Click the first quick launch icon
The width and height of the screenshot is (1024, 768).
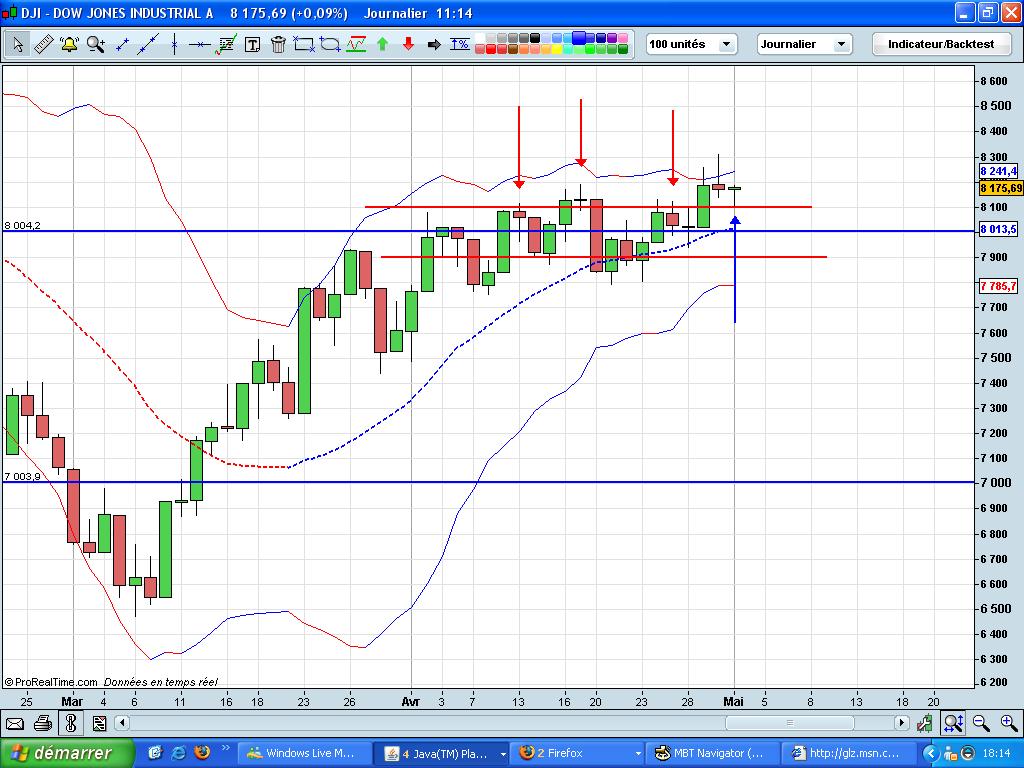pos(154,753)
